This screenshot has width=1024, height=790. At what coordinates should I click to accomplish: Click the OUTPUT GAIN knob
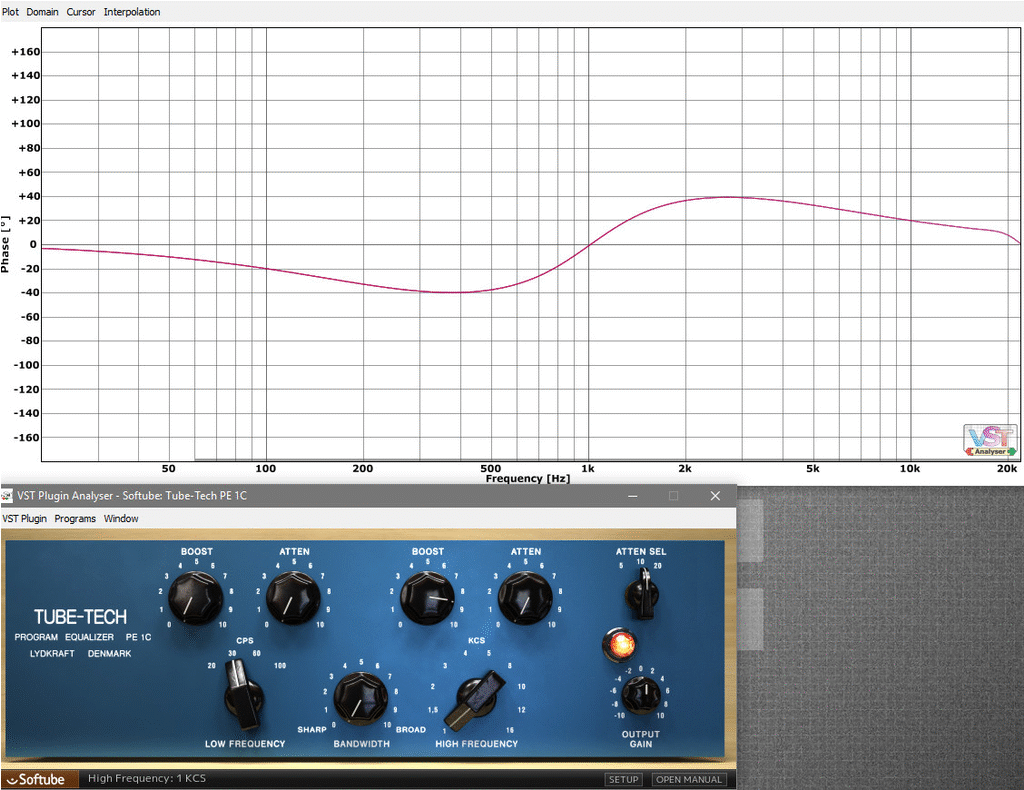(641, 695)
